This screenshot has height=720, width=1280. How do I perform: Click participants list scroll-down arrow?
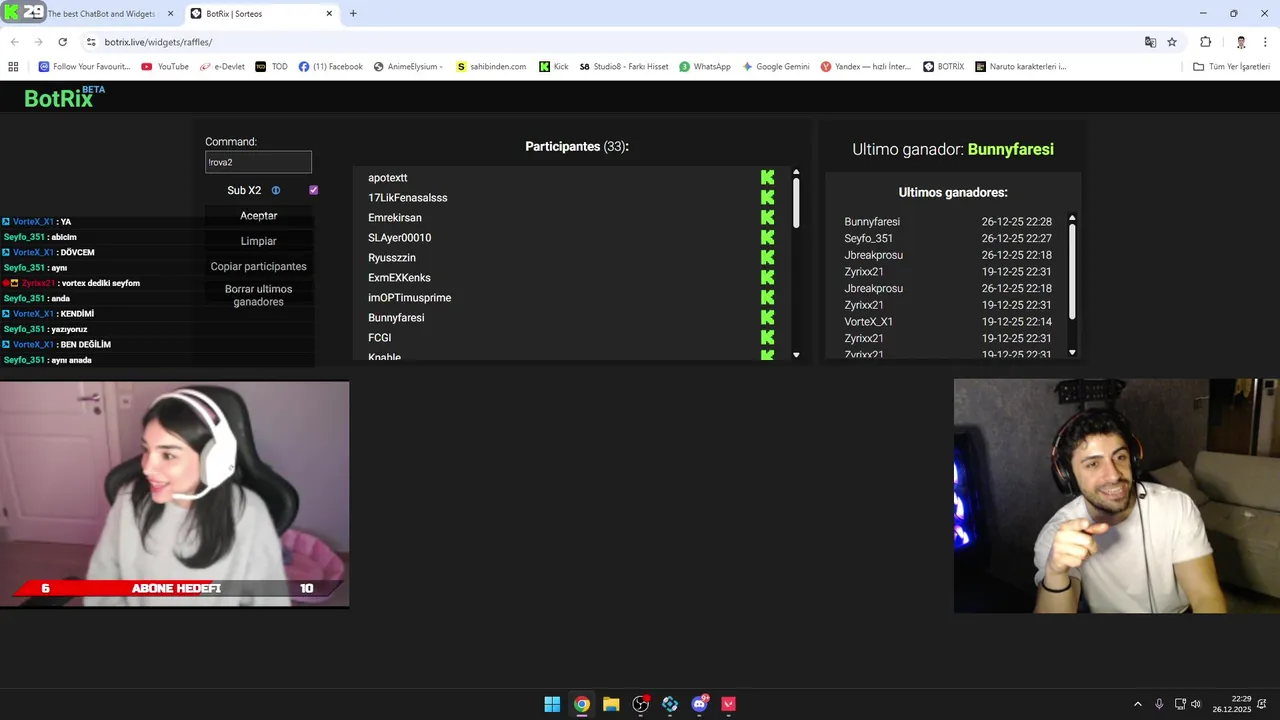796,355
